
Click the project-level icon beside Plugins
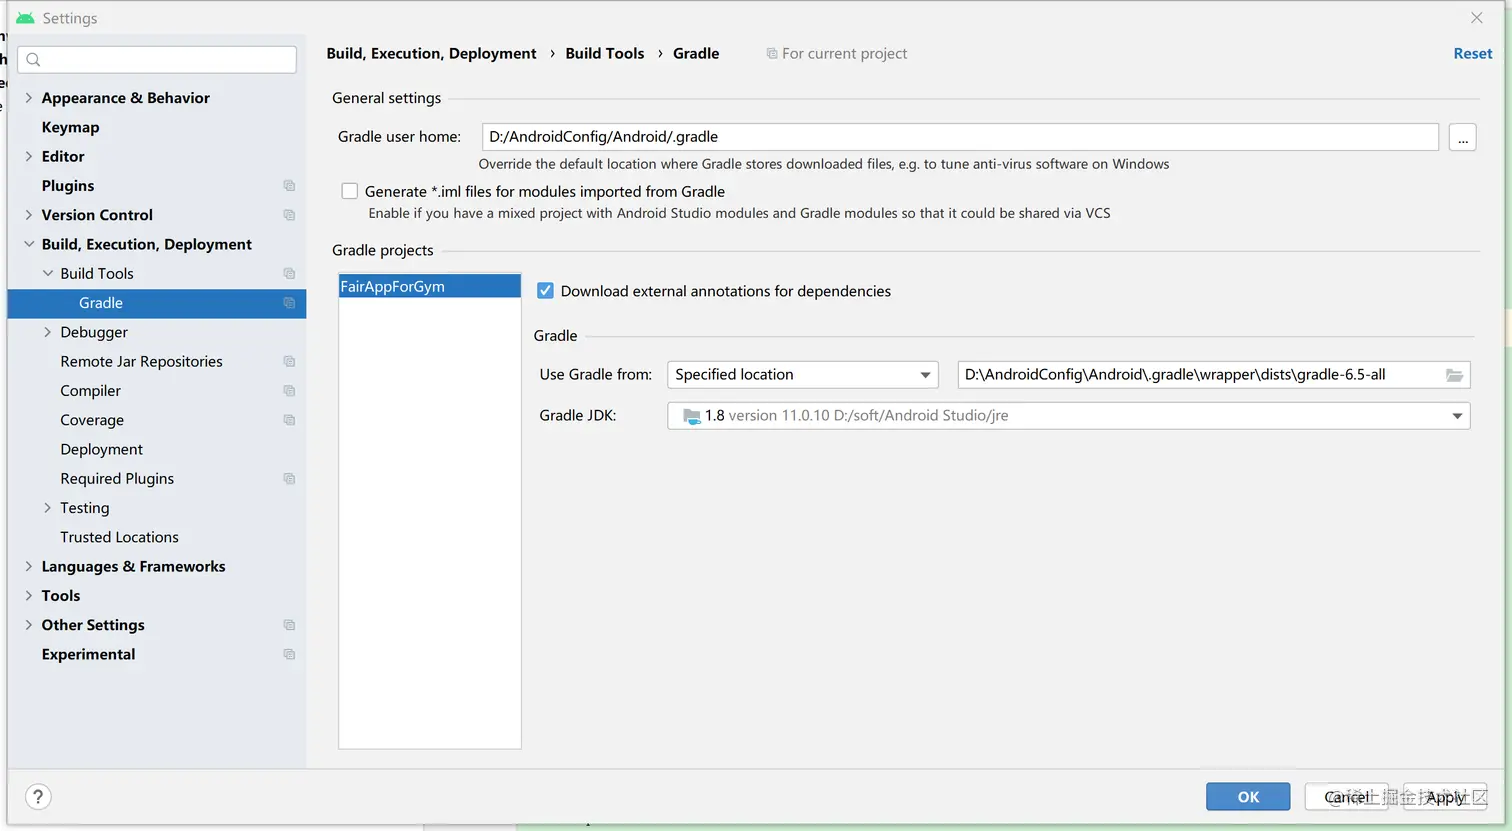click(289, 186)
